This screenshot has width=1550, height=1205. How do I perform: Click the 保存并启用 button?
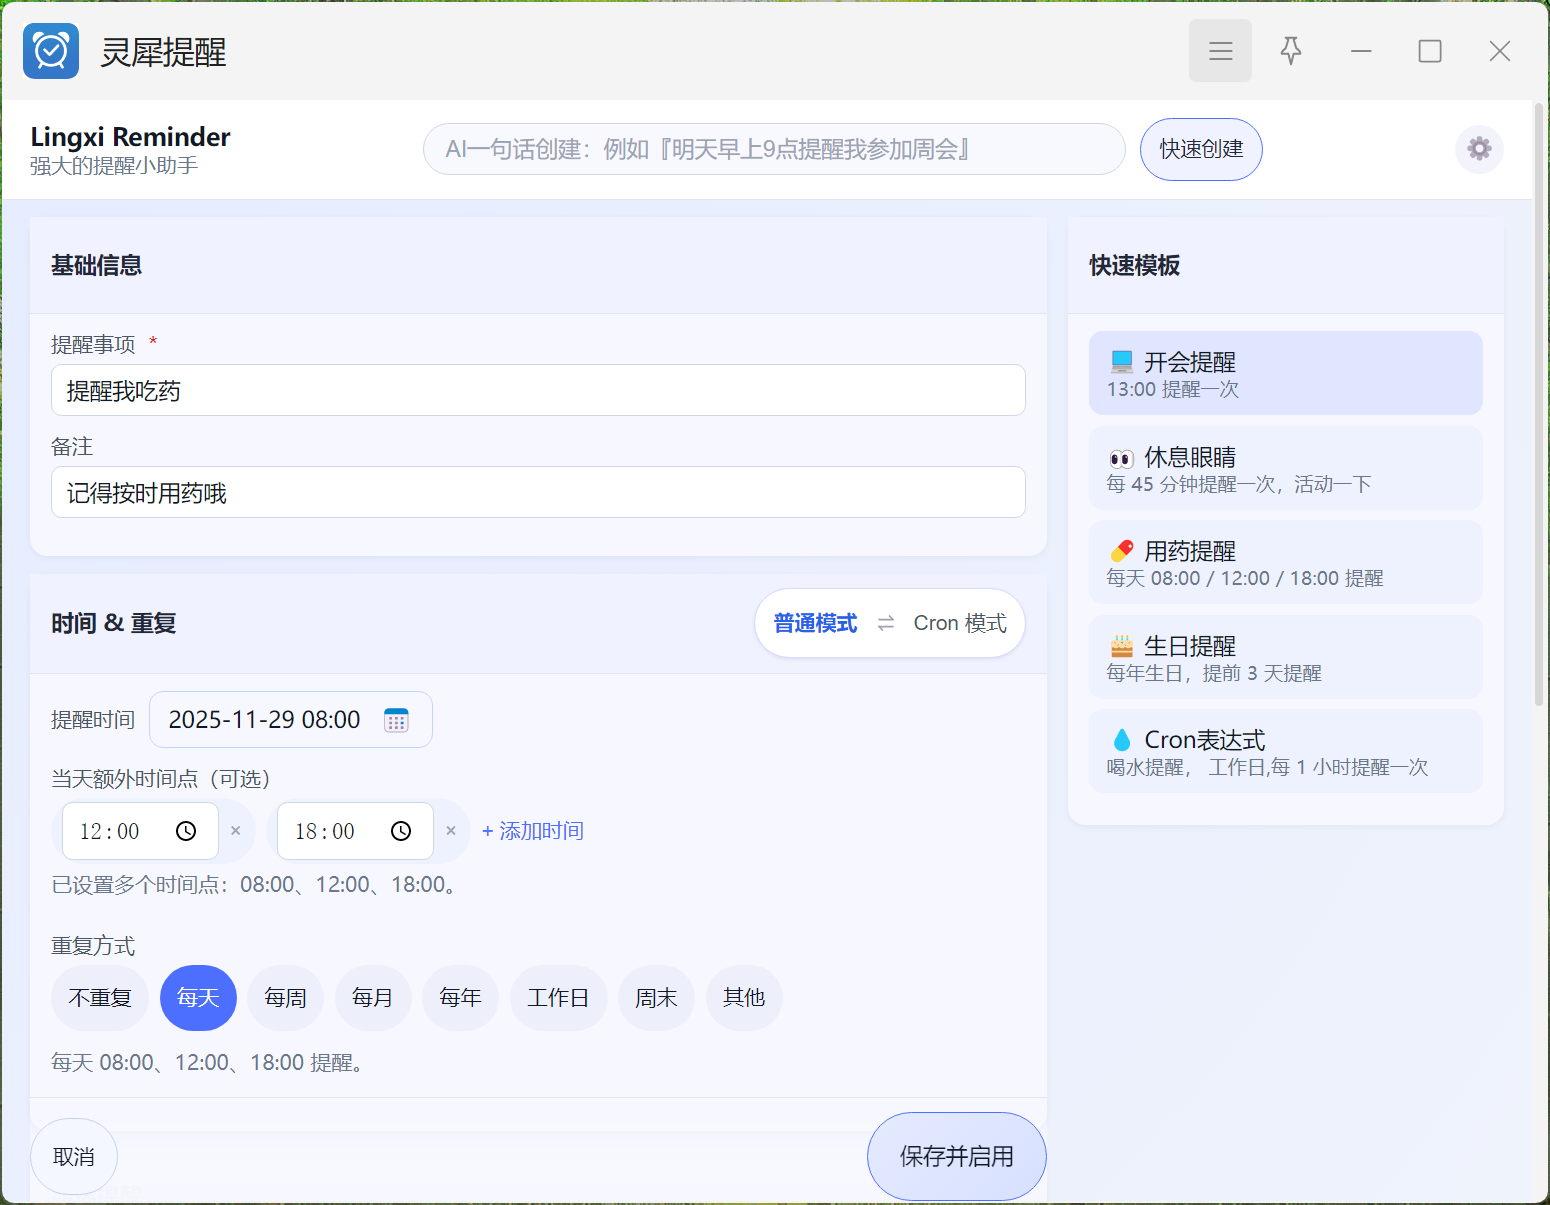956,1156
